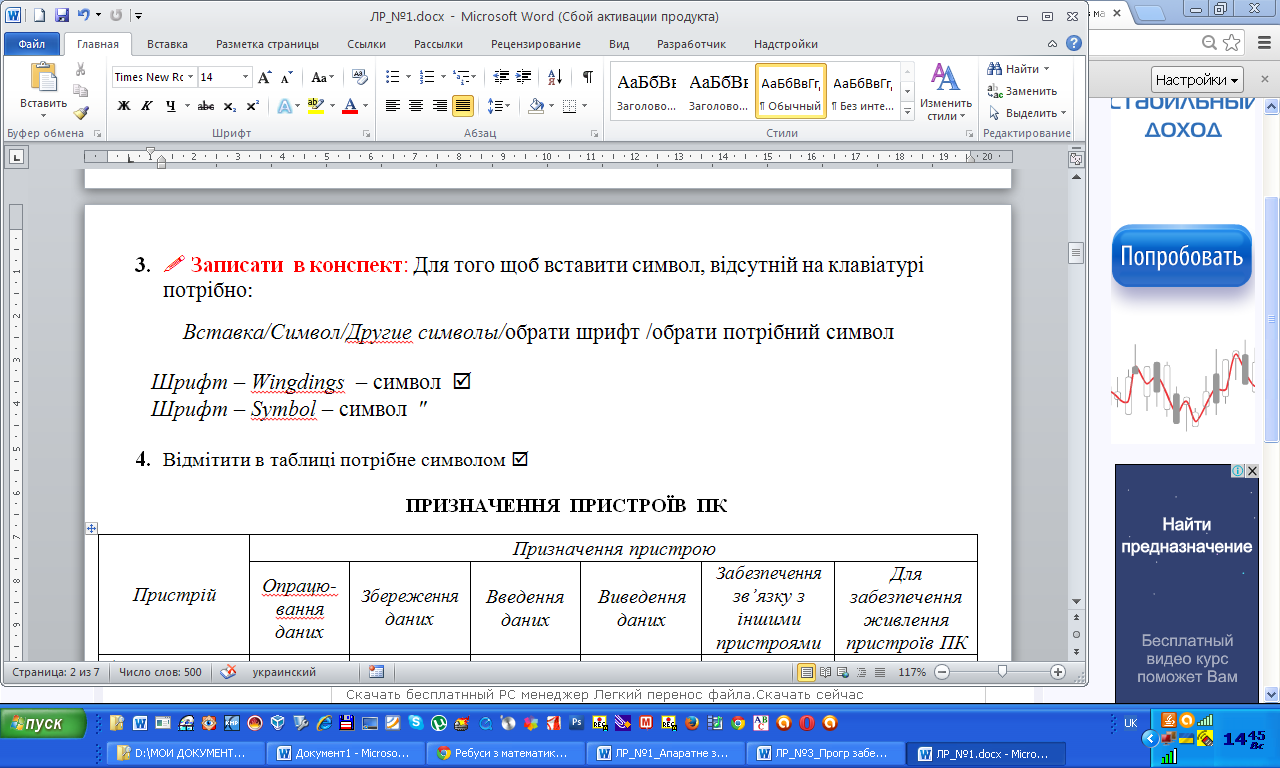Image resolution: width=1280 pixels, height=768 pixels.
Task: Switch to the Вставка ribbon tab
Action: point(167,44)
